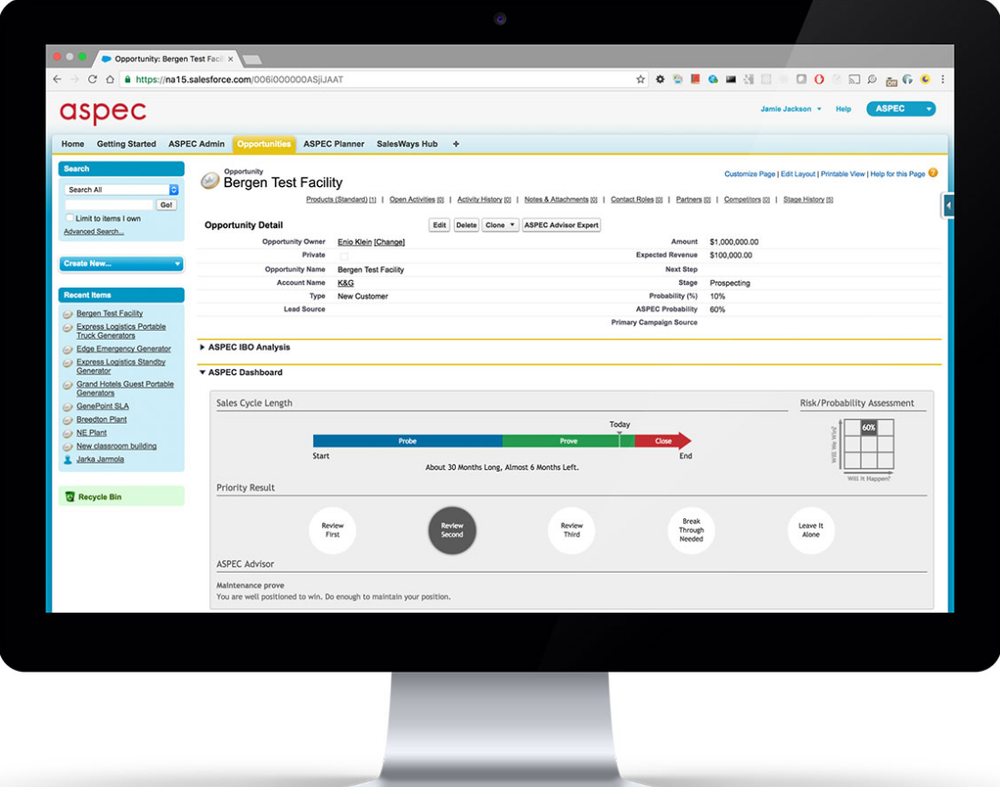The image size is (1000, 787).
Task: Click the gear extension icon in toolbar
Action: 660,79
